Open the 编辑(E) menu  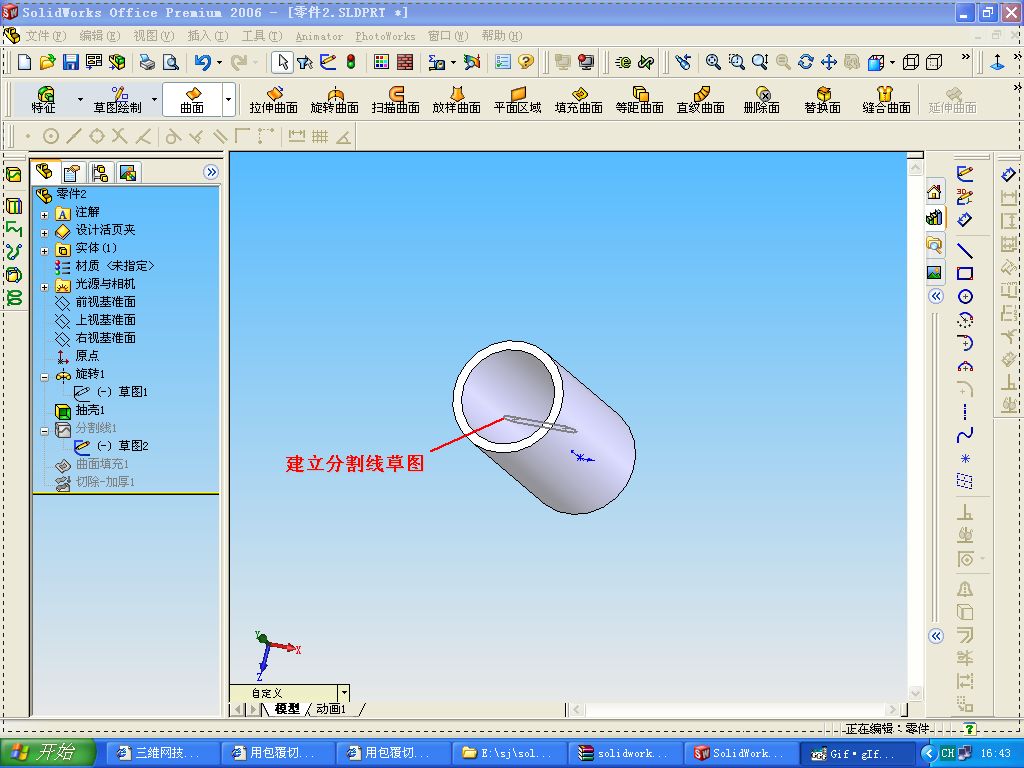(100, 36)
